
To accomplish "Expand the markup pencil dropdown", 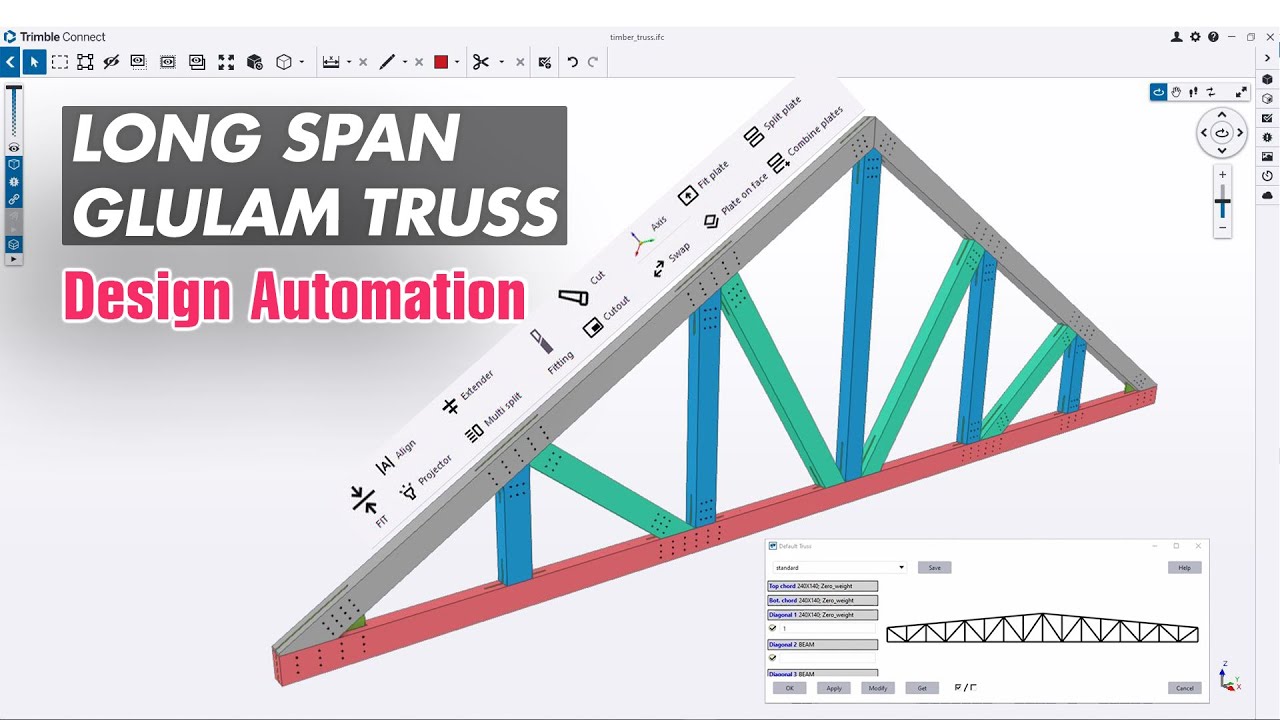I will click(404, 62).
